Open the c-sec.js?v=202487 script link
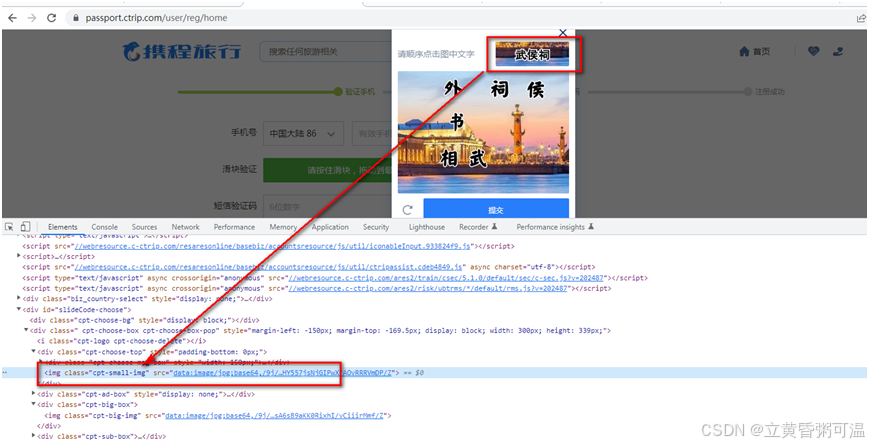The image size is (869, 445). [447, 278]
